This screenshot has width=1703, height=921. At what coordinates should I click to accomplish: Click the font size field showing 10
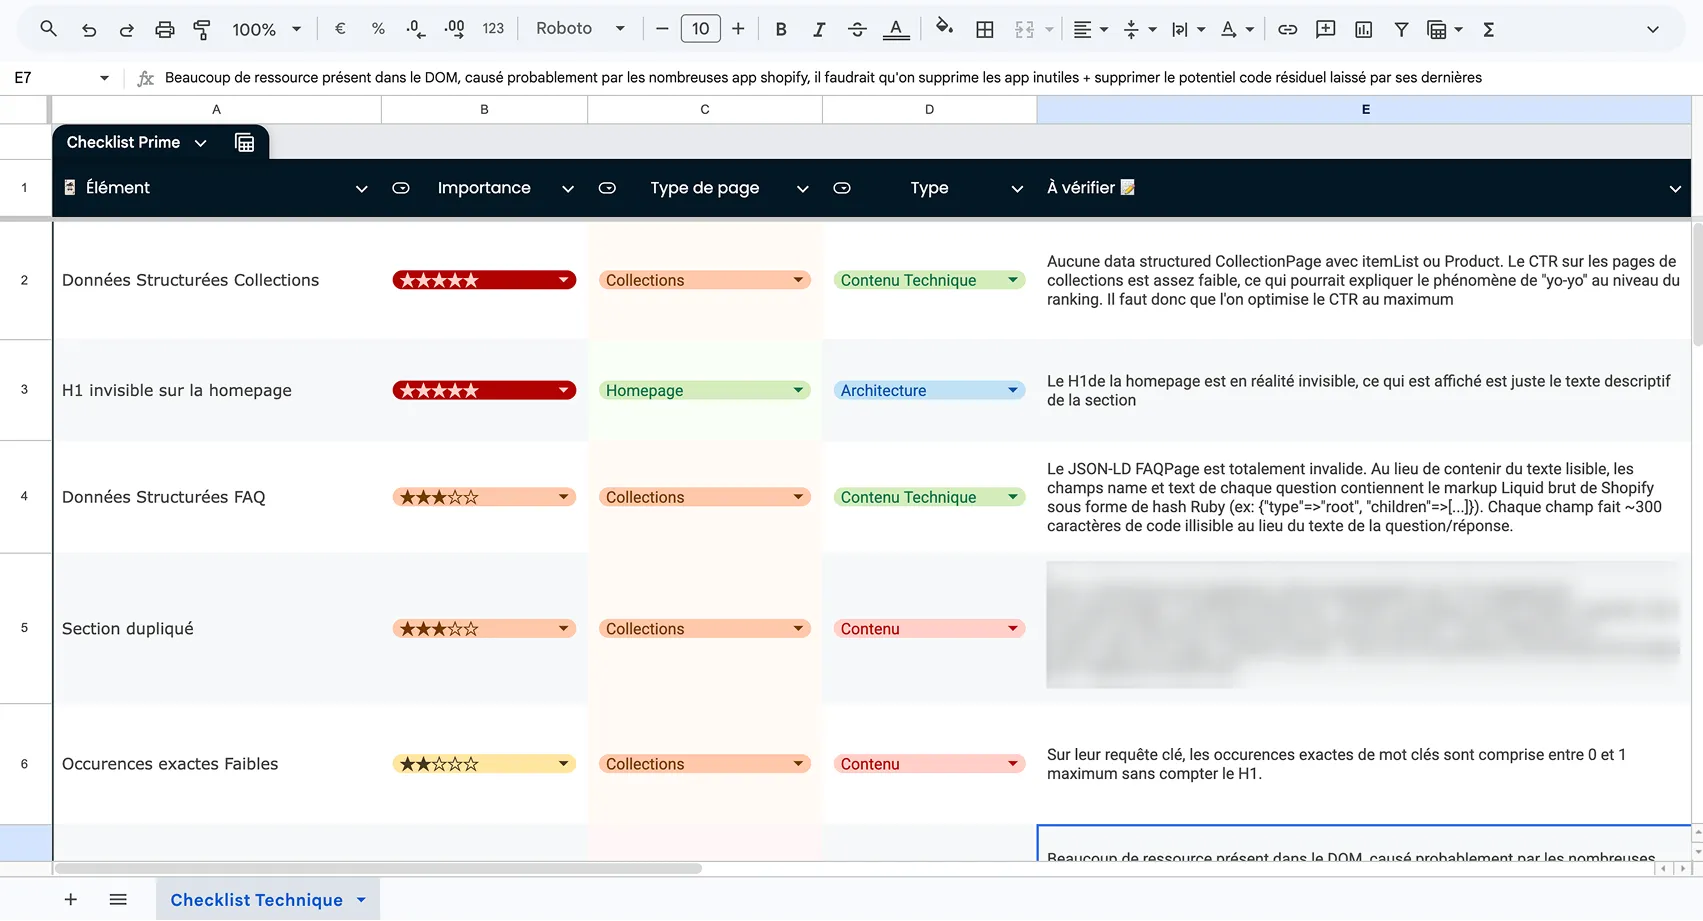point(700,29)
